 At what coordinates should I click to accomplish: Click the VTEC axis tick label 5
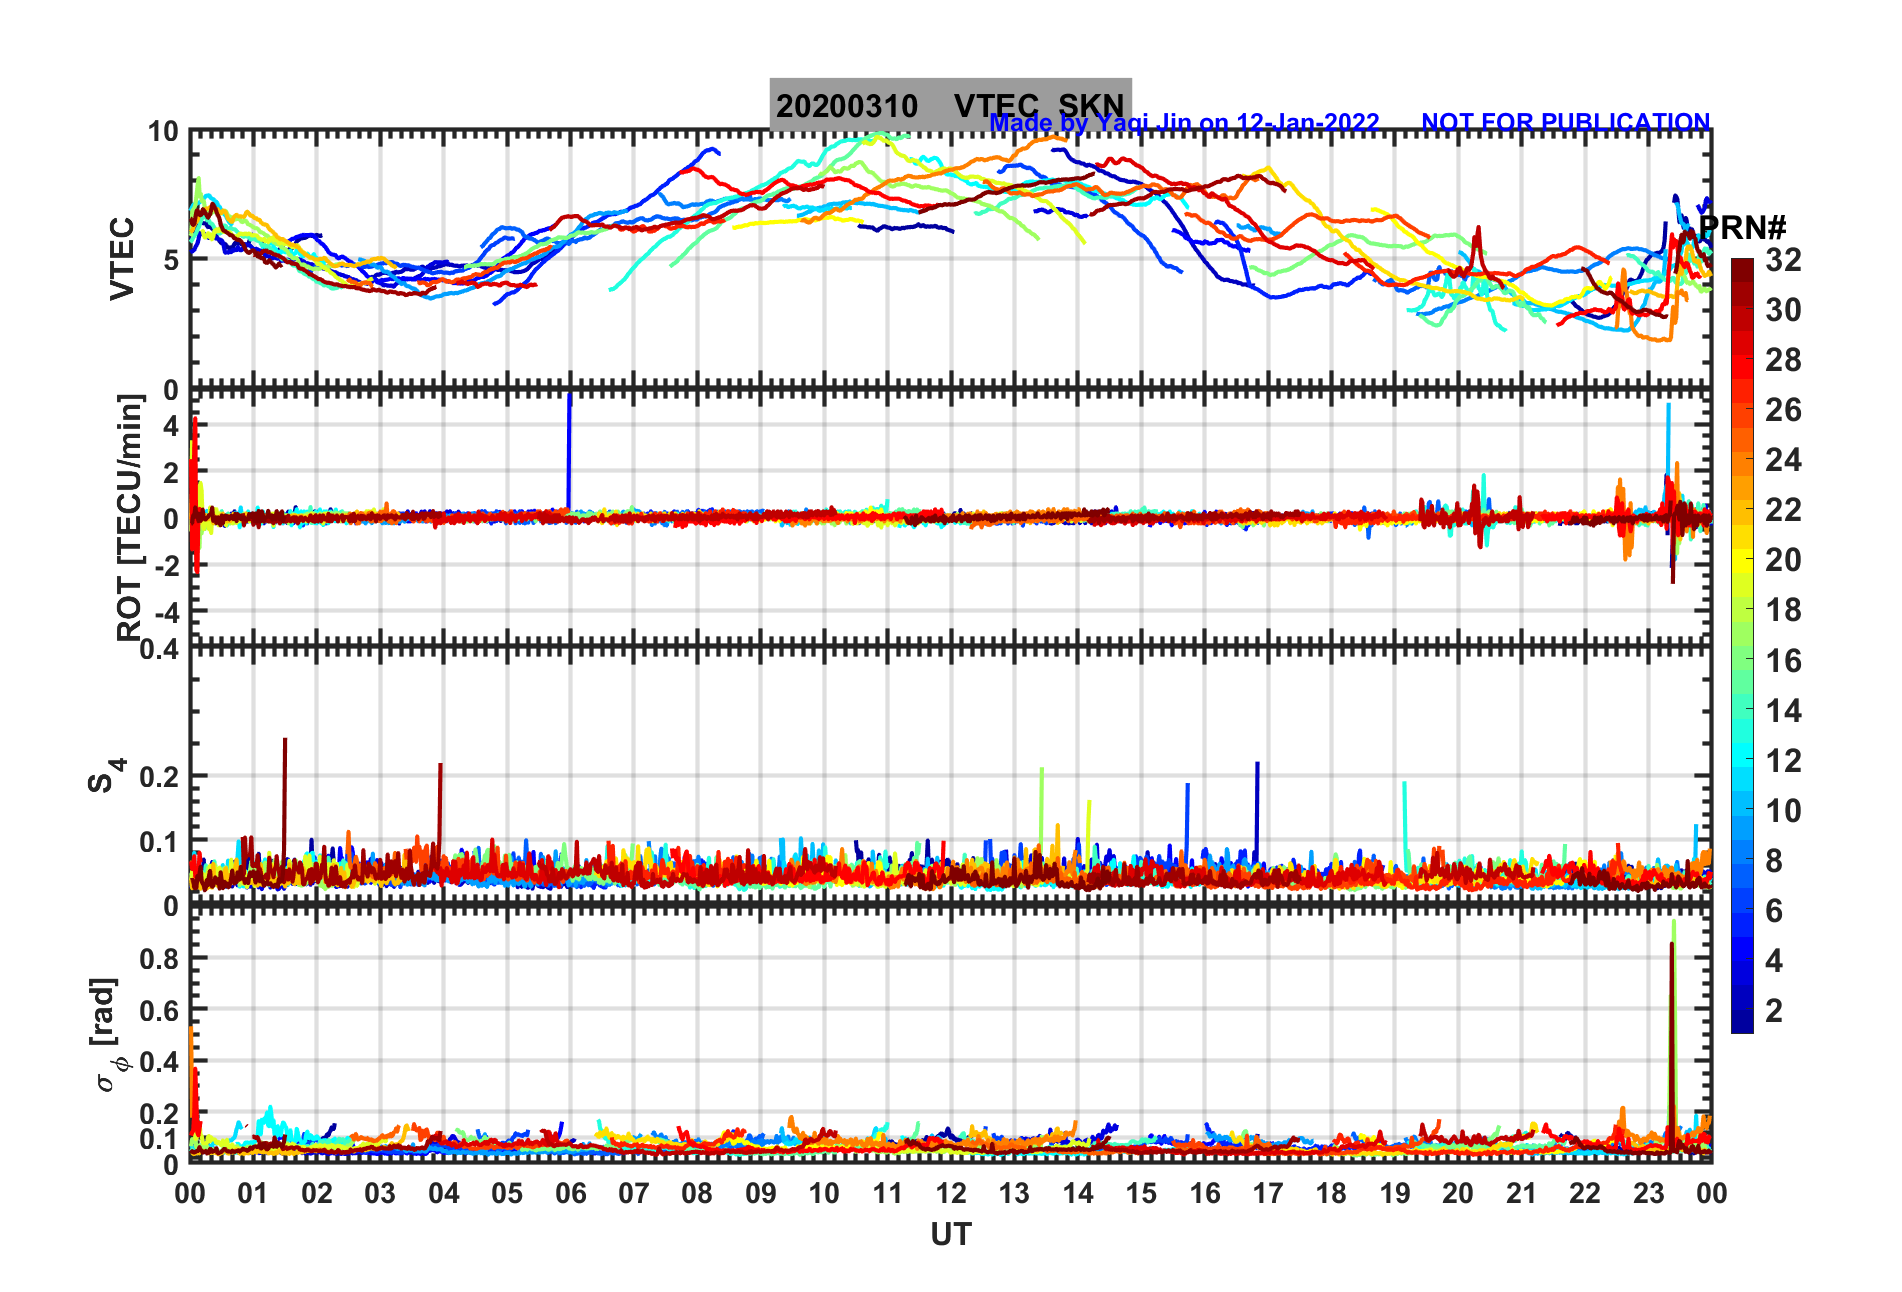[171, 260]
